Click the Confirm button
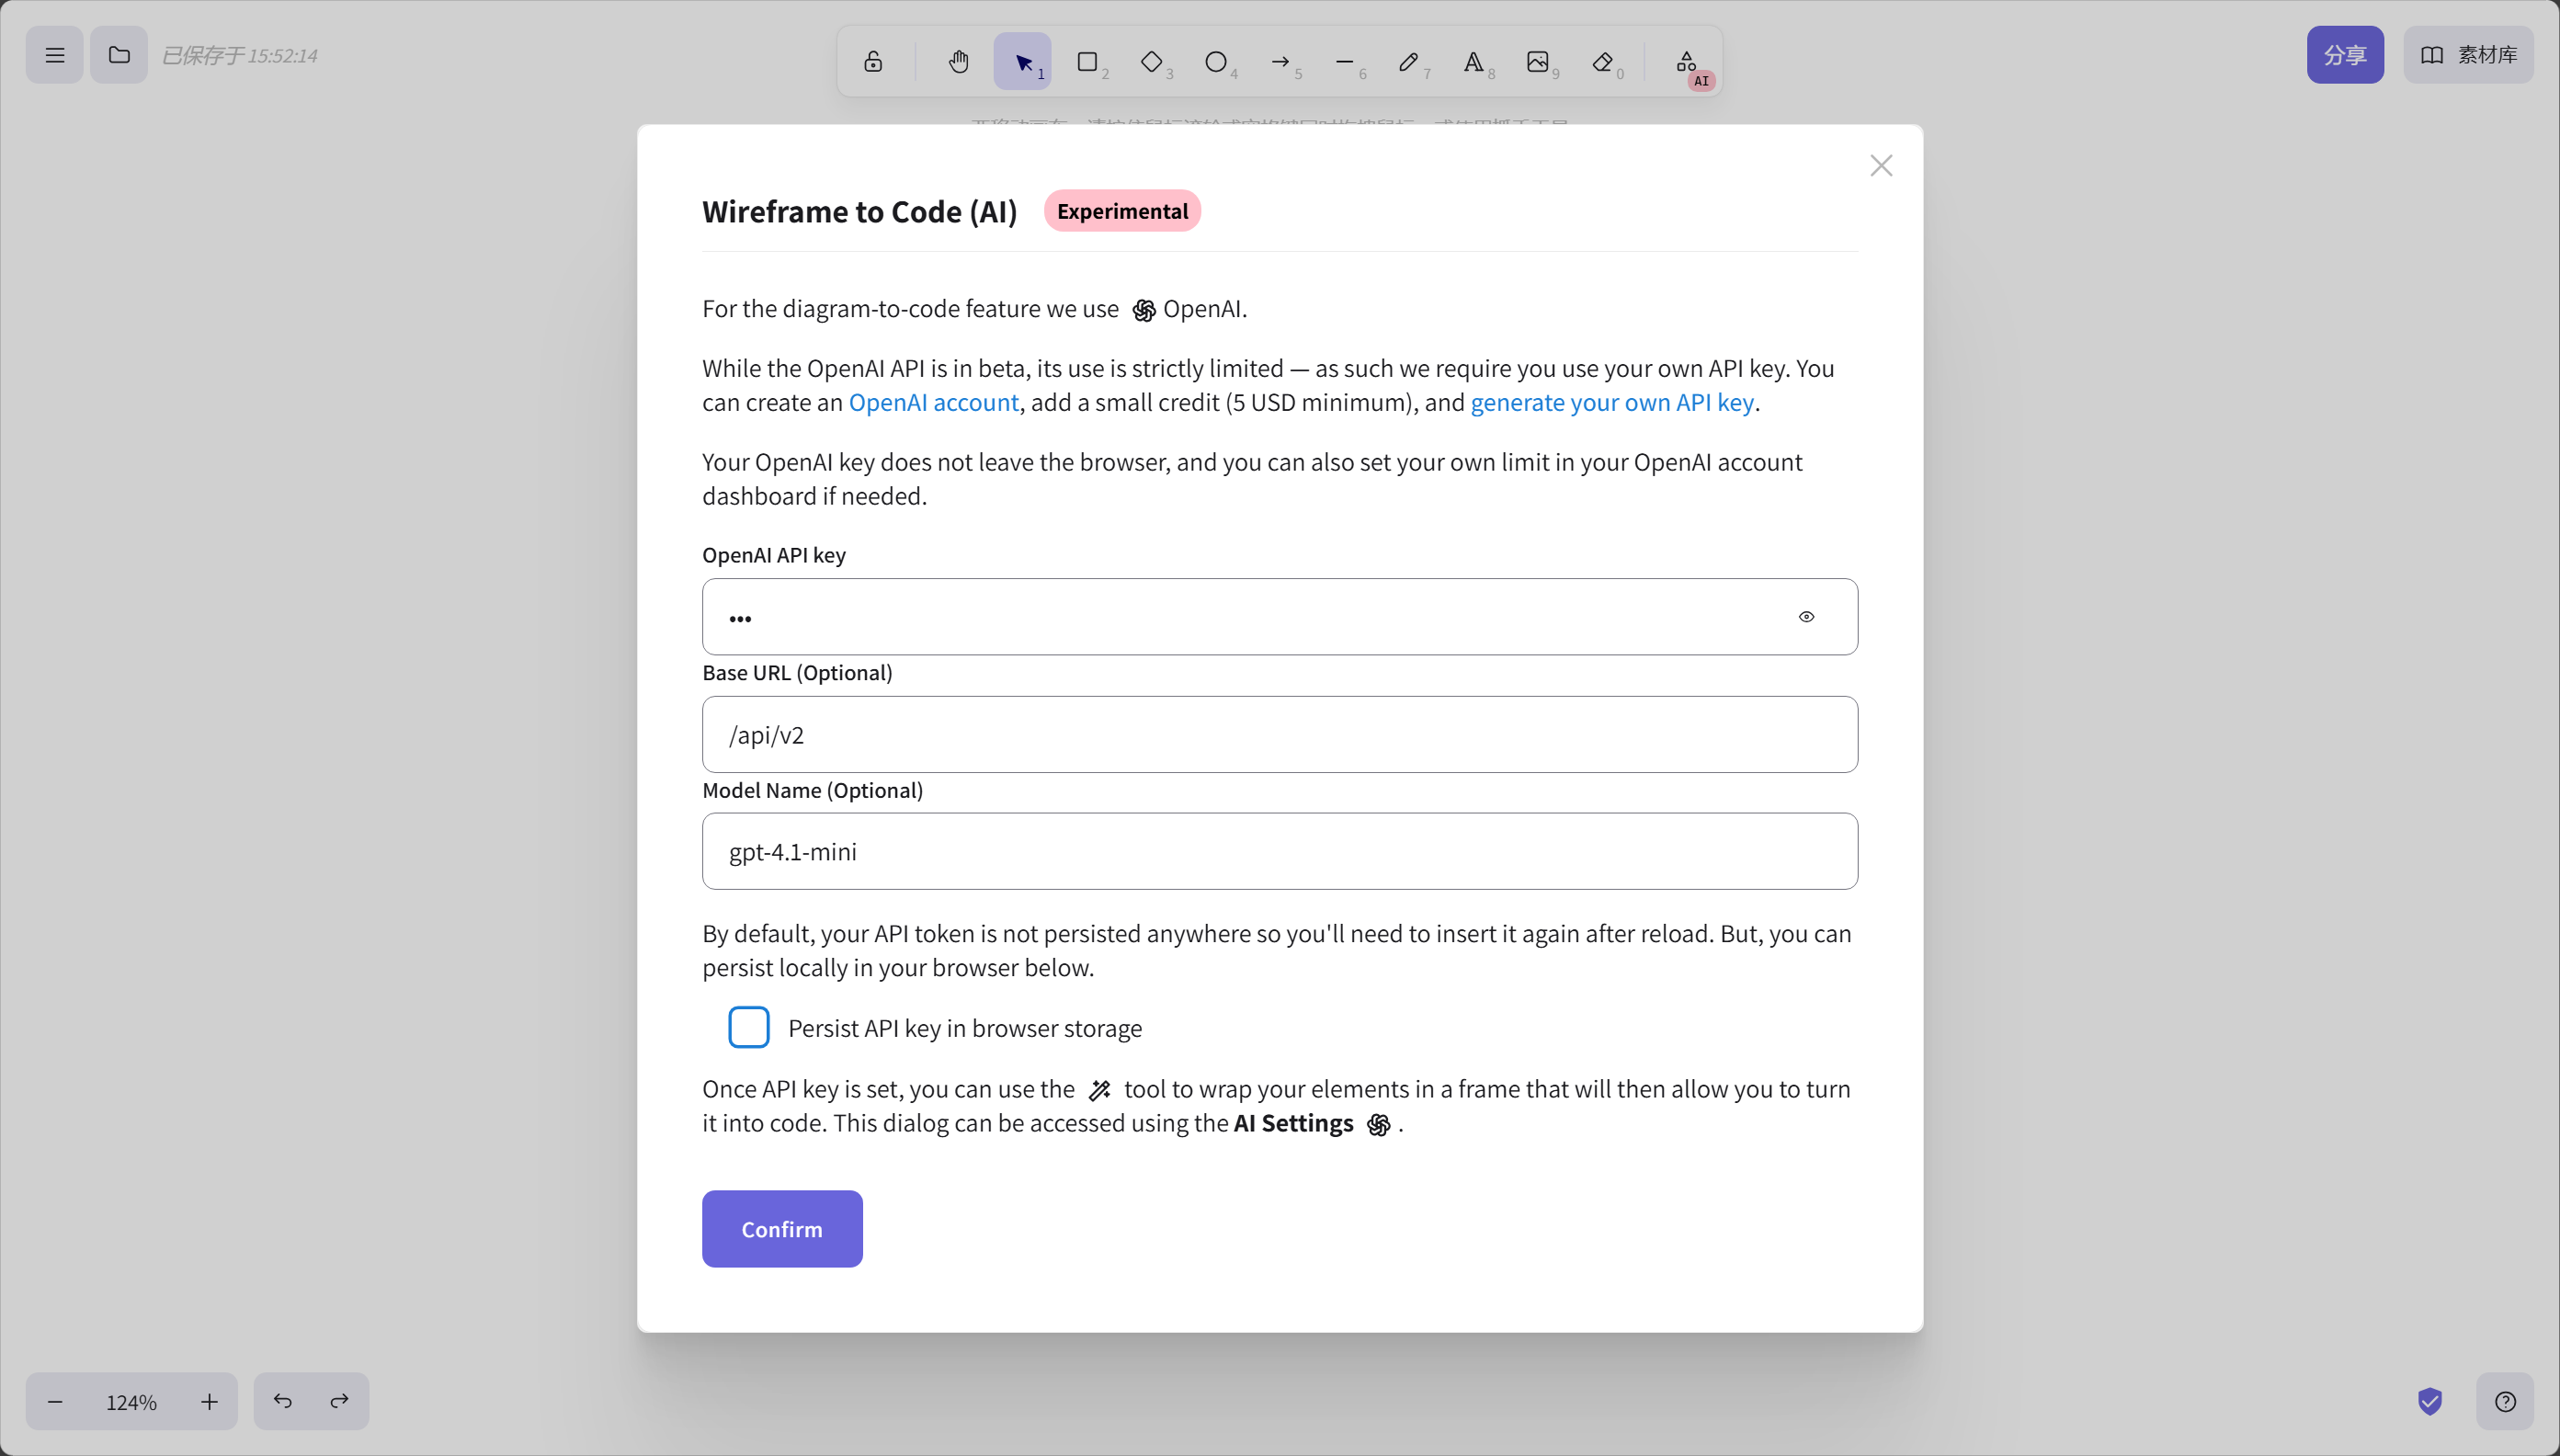 pyautogui.click(x=782, y=1229)
